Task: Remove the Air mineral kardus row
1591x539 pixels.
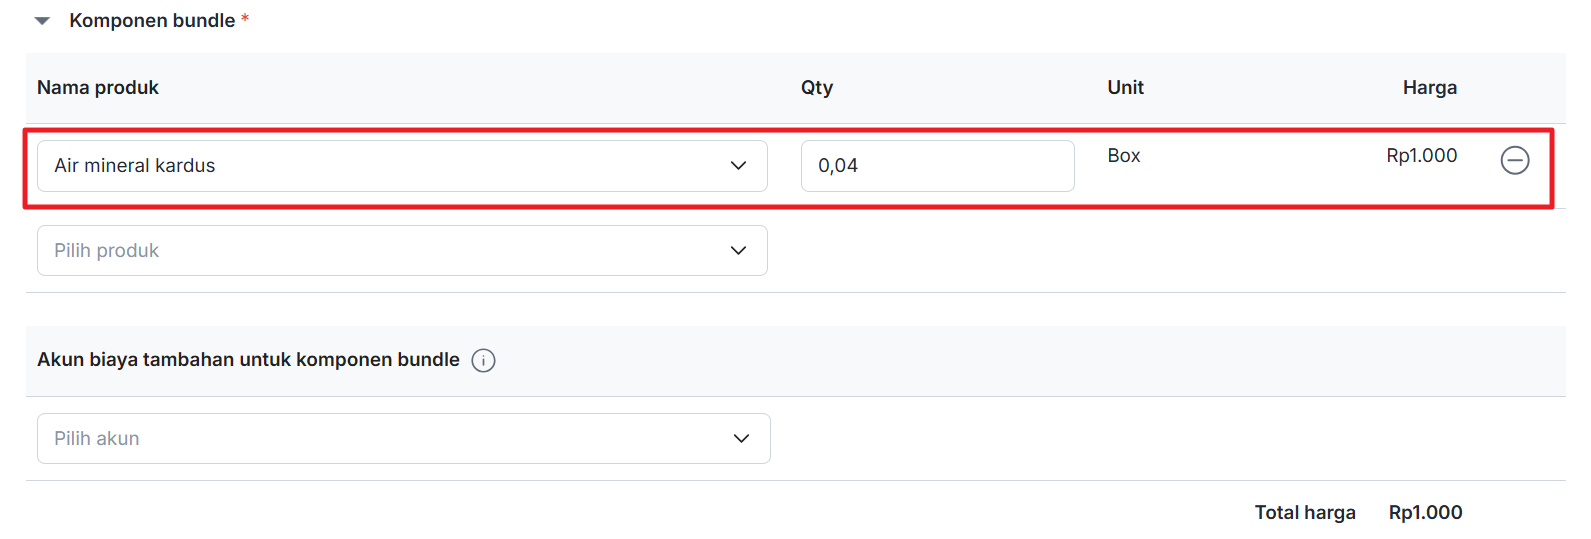Action: [x=1514, y=160]
